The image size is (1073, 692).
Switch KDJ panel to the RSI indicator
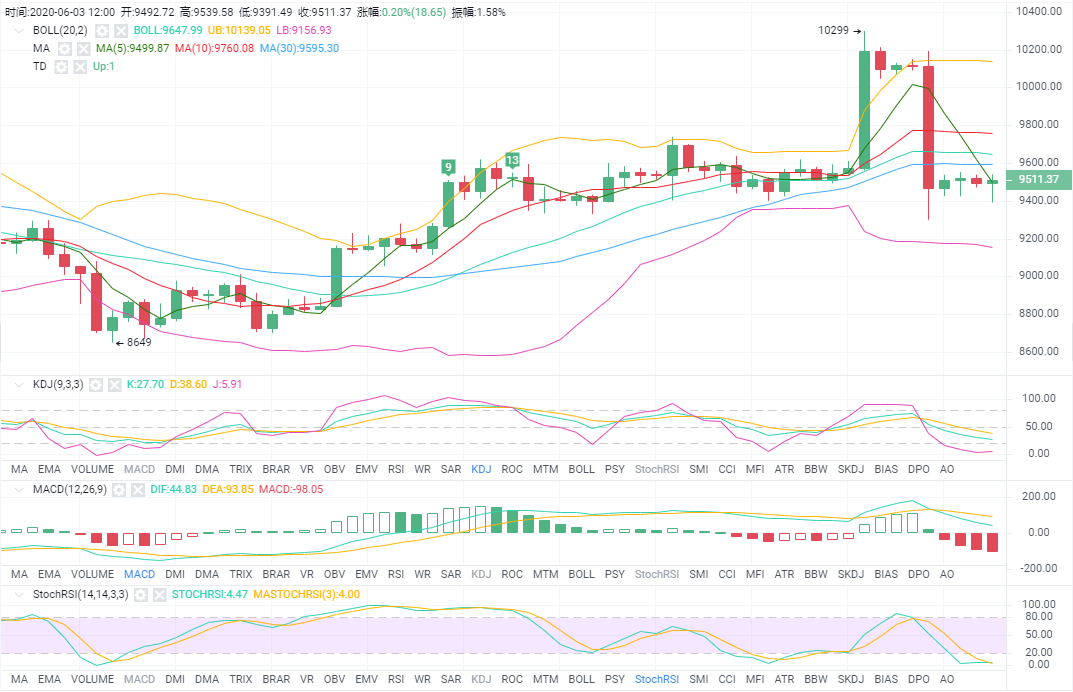pos(395,468)
